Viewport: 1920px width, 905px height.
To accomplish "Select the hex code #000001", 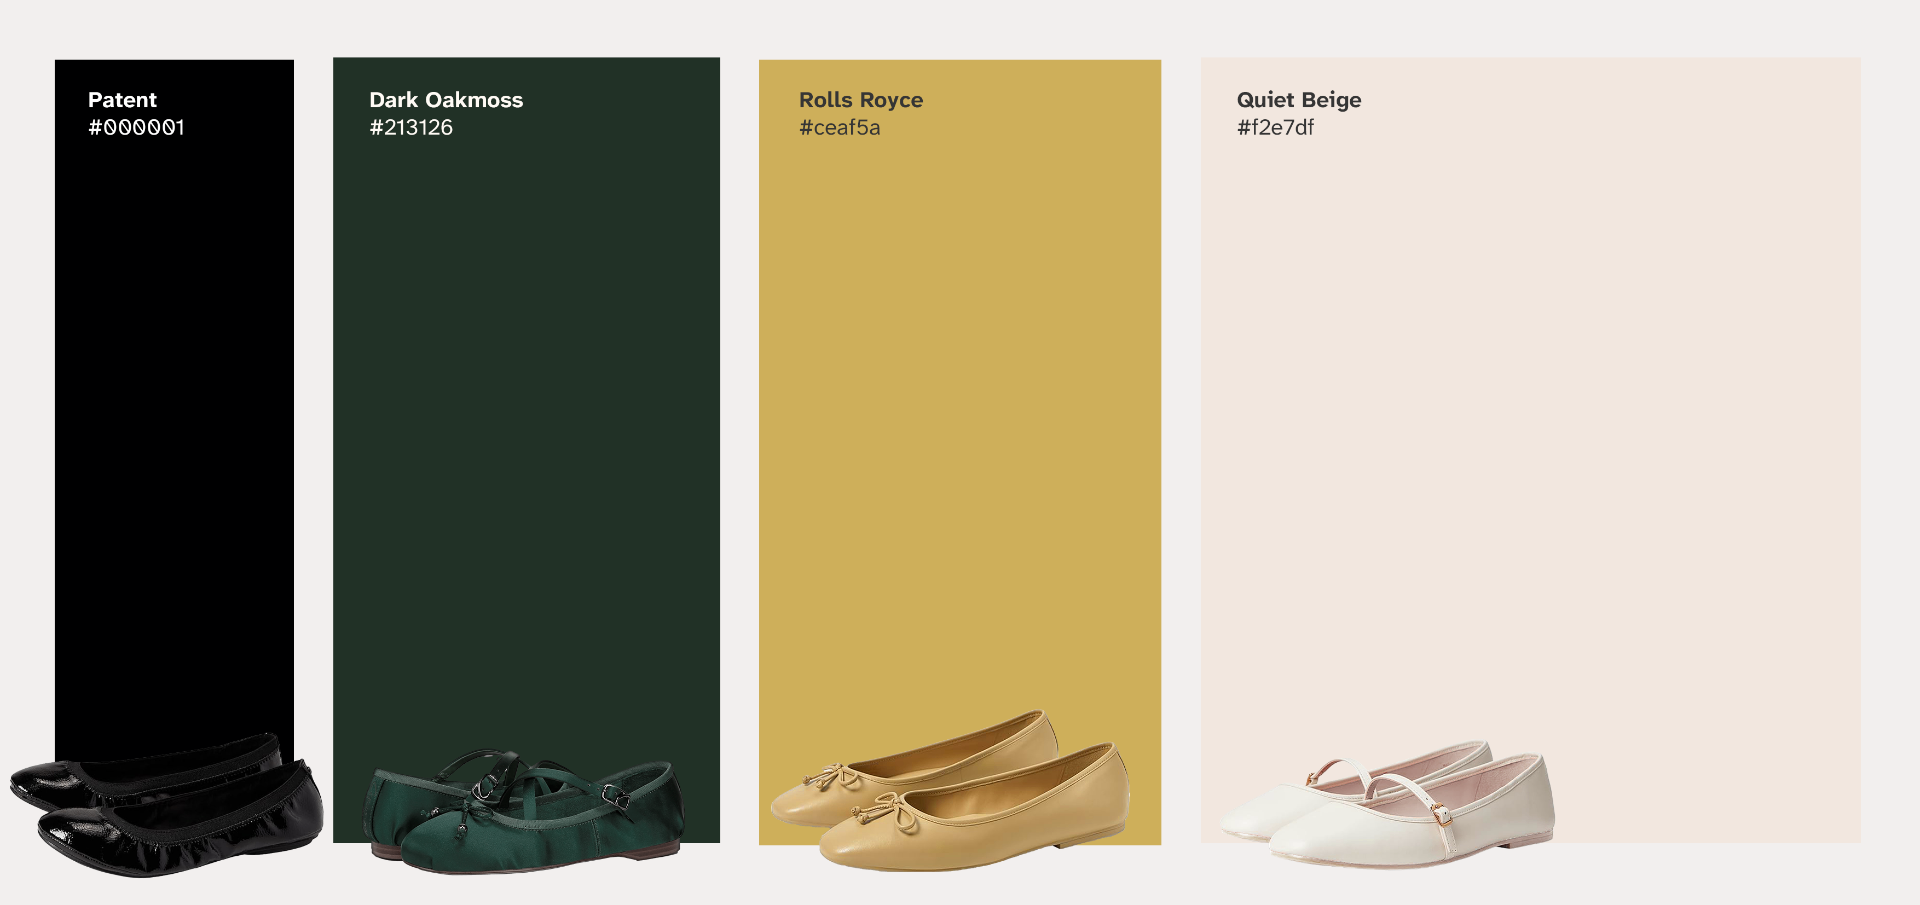I will click(x=136, y=127).
